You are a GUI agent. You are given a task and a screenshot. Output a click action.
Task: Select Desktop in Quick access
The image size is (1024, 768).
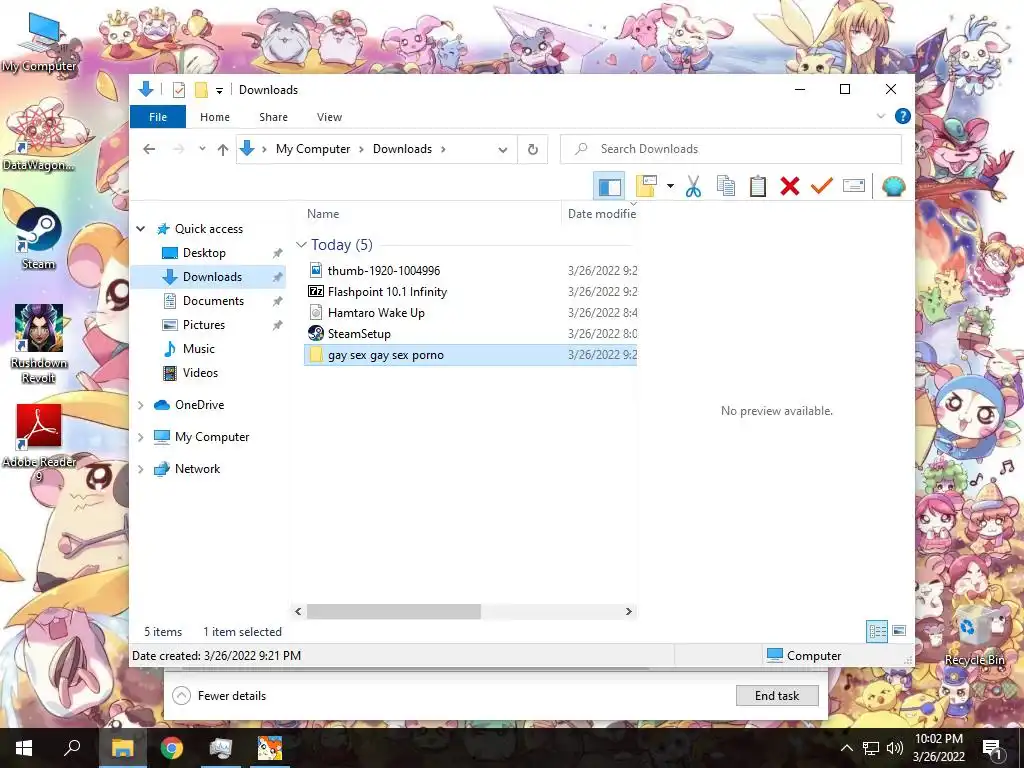(x=204, y=253)
